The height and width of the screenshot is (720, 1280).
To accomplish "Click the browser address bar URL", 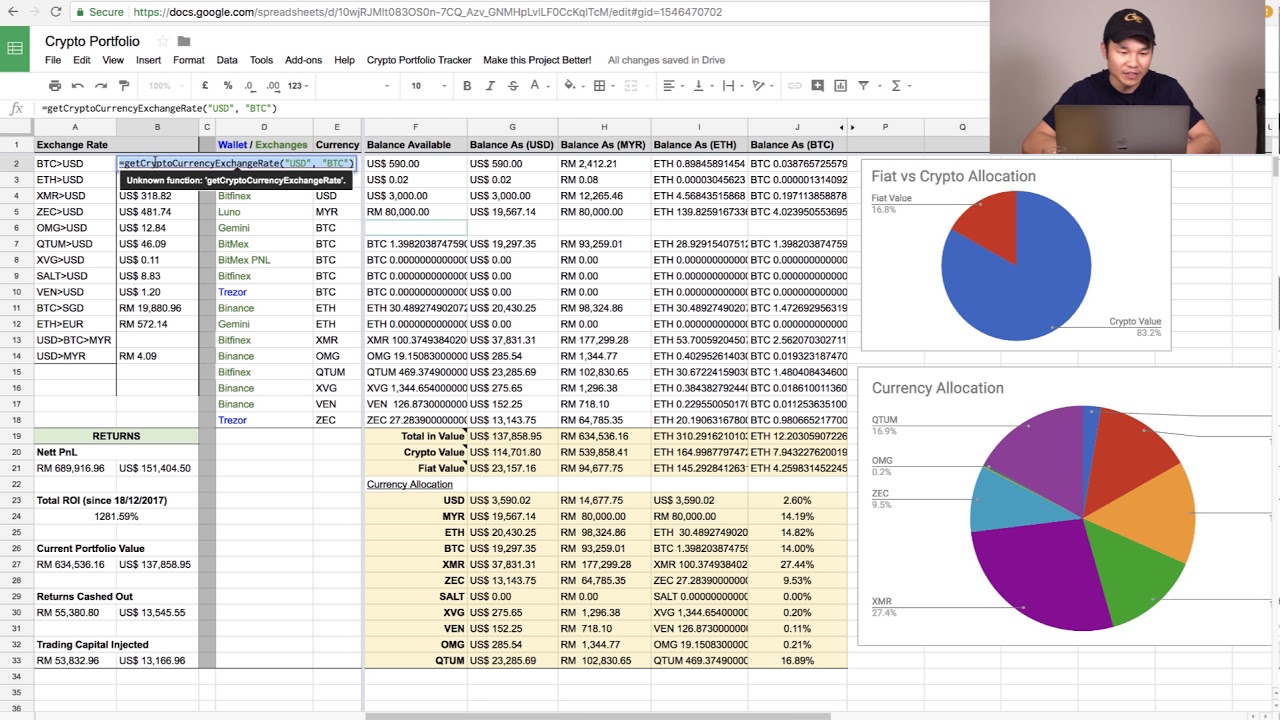I will pyautogui.click(x=427, y=12).
